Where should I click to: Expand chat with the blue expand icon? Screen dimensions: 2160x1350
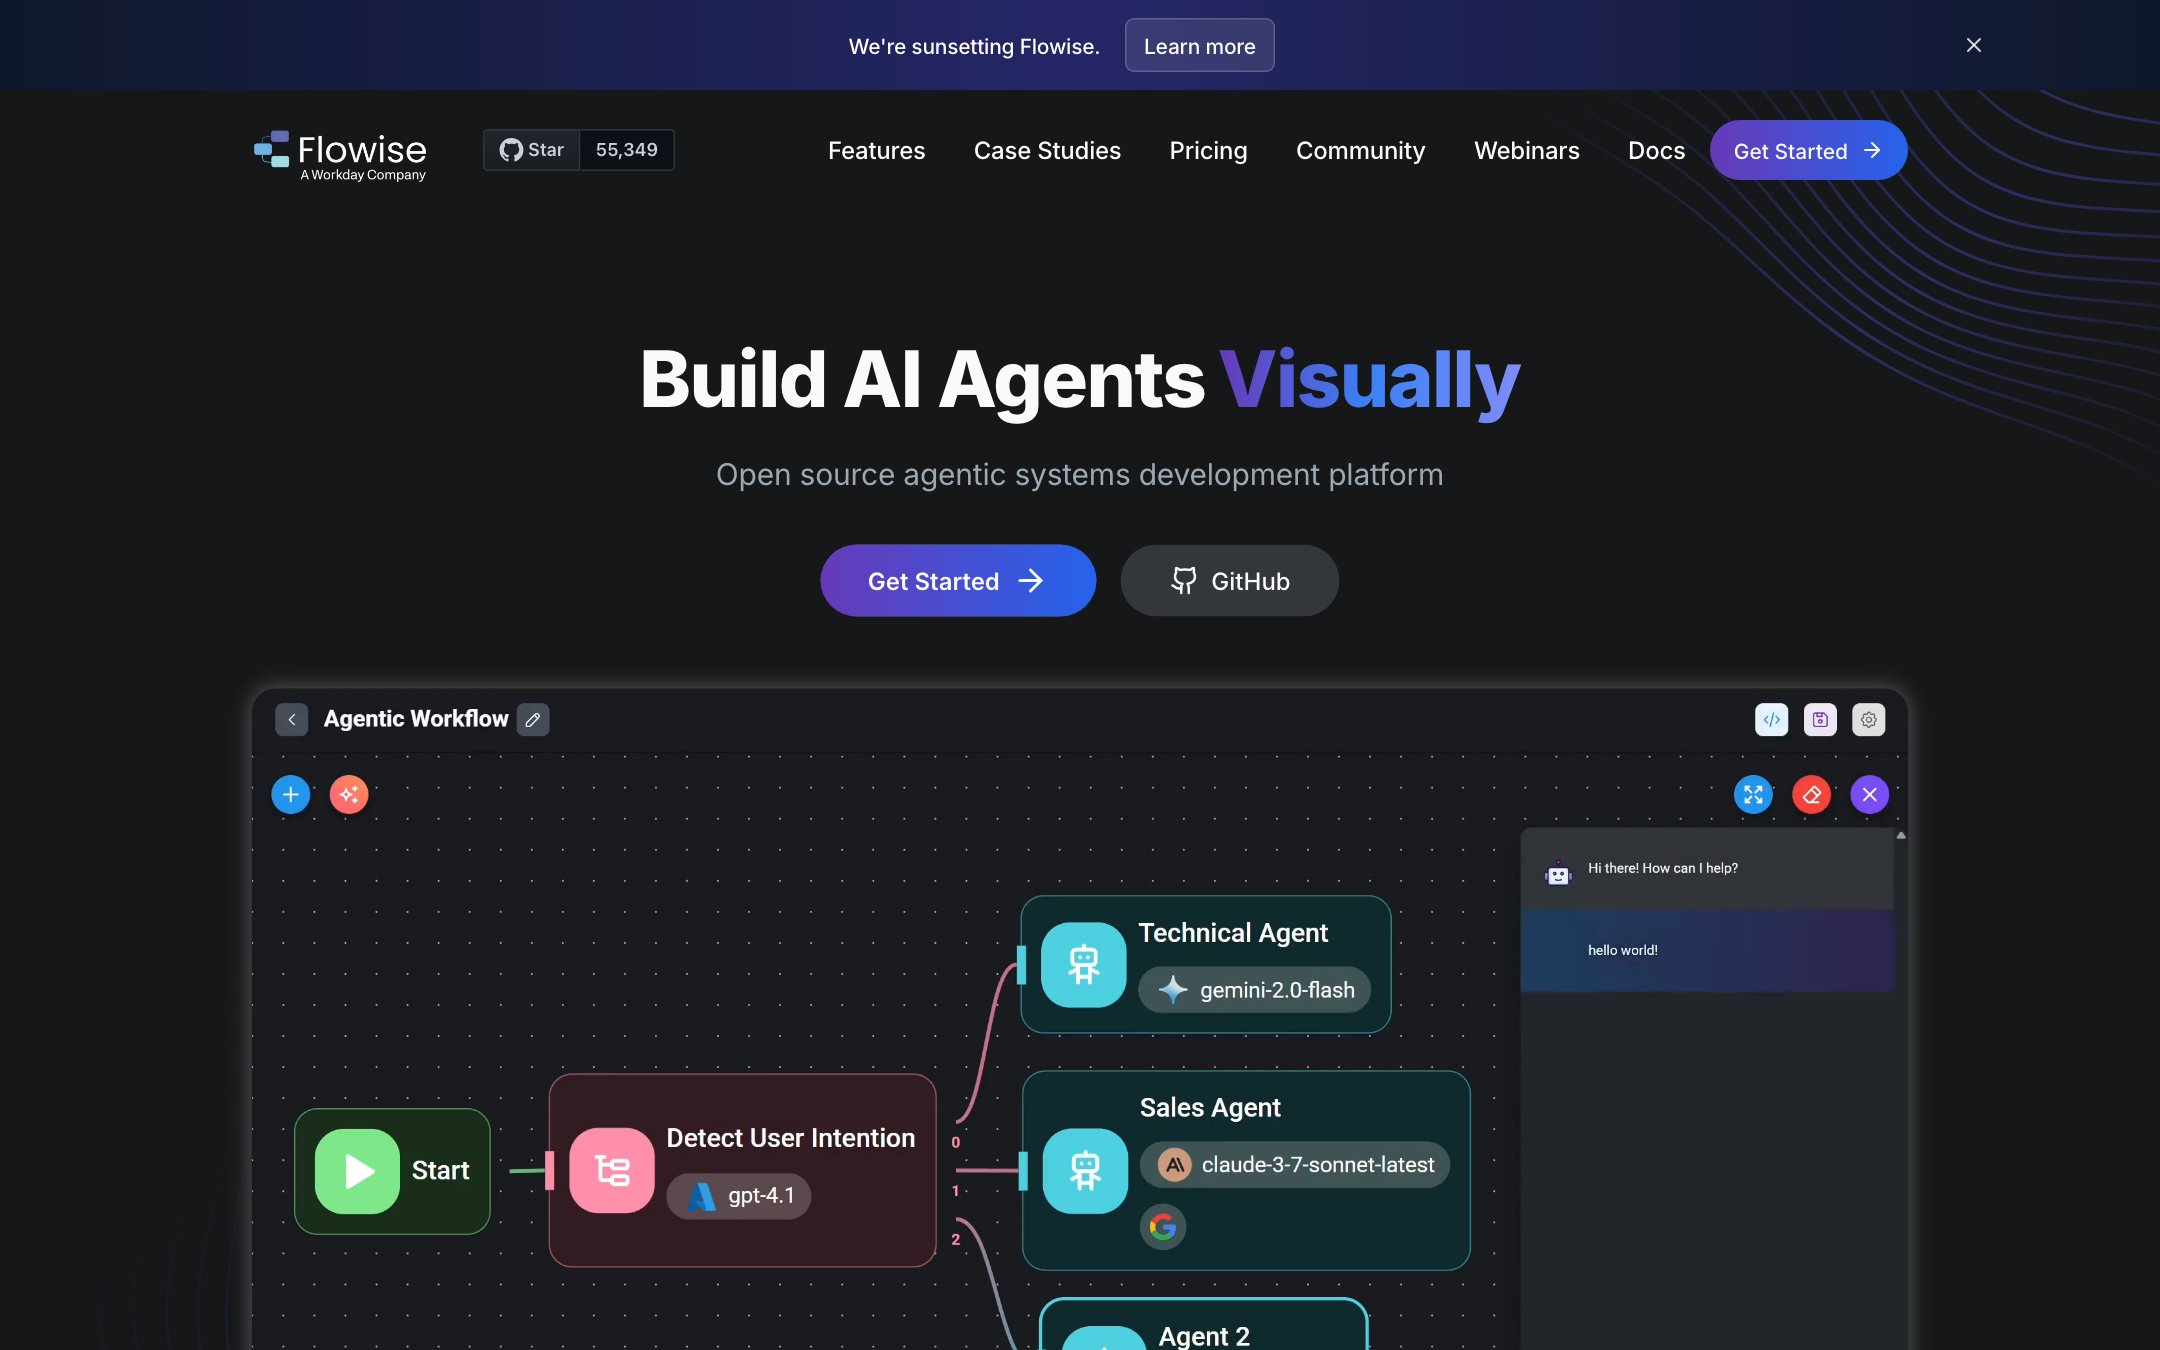(x=1753, y=795)
